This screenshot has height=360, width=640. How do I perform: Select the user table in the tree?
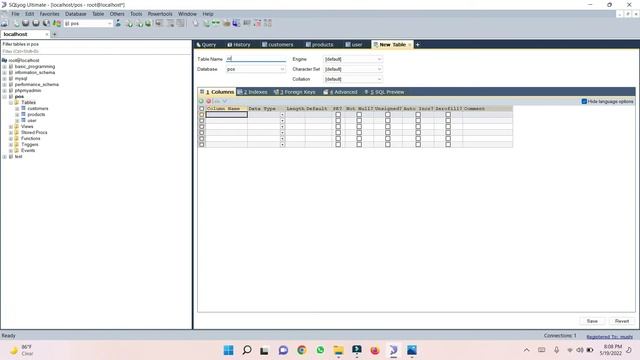pyautogui.click(x=32, y=120)
